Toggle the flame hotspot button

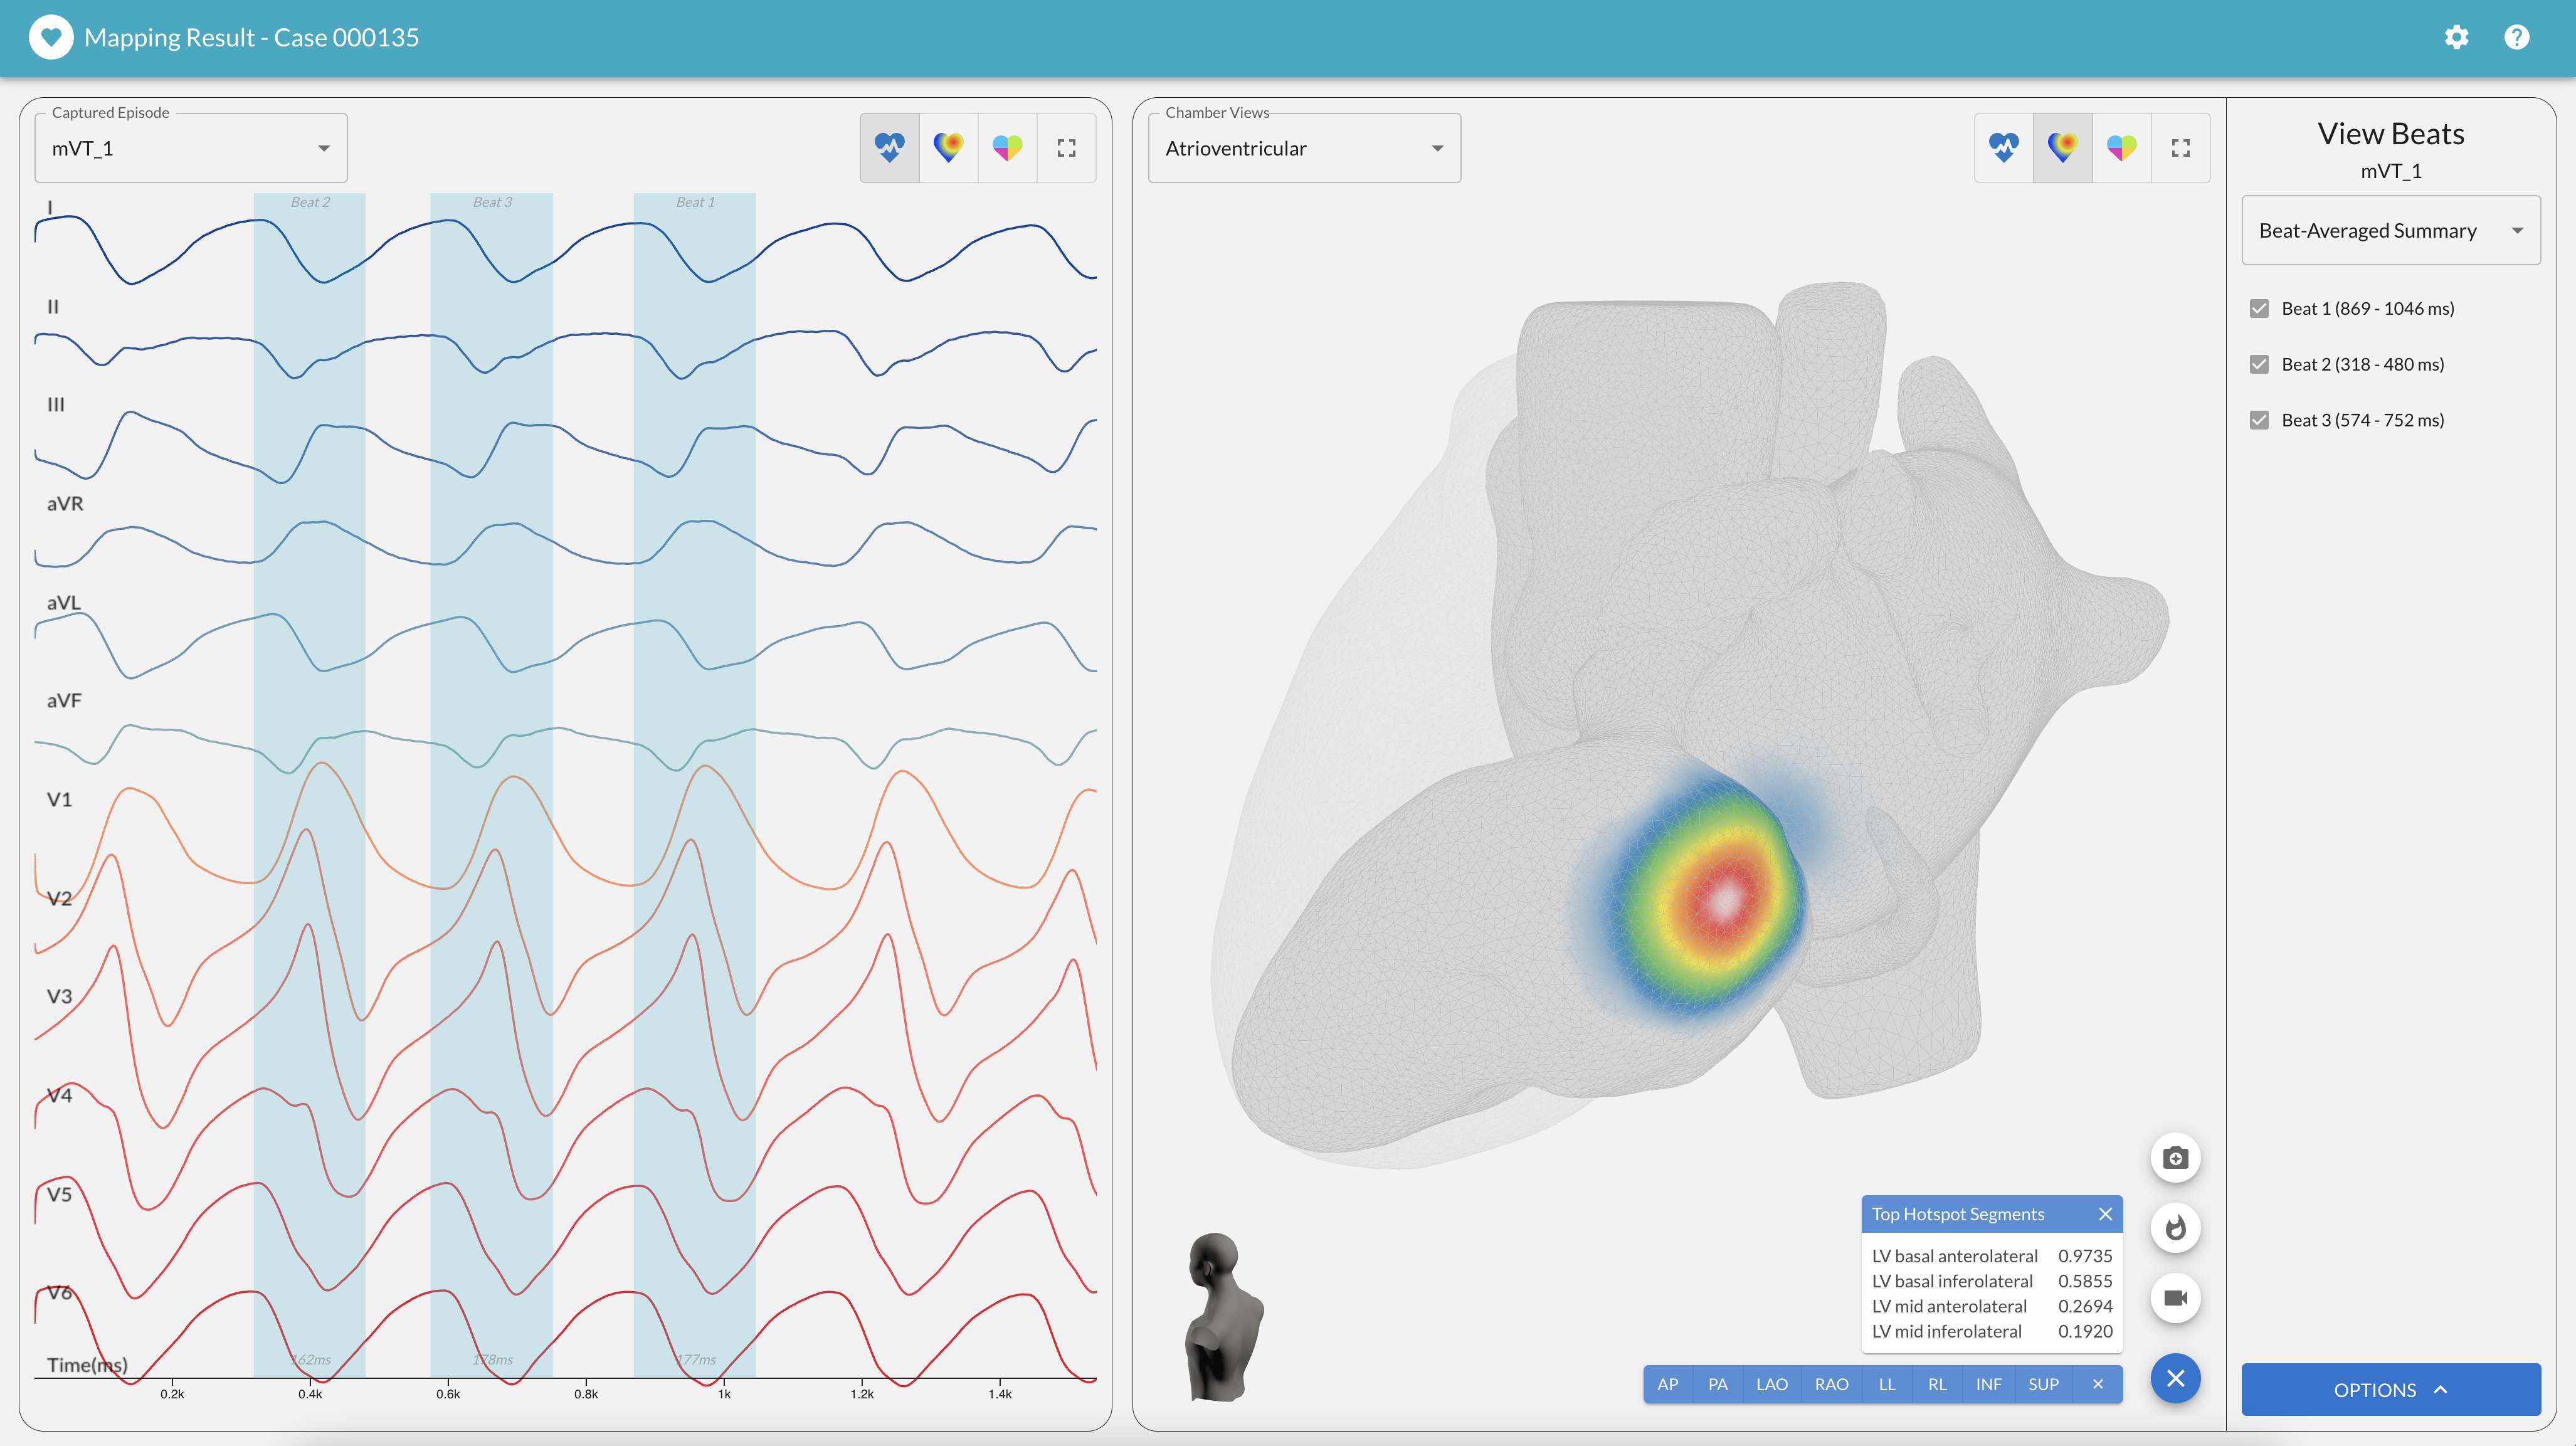tap(2175, 1228)
